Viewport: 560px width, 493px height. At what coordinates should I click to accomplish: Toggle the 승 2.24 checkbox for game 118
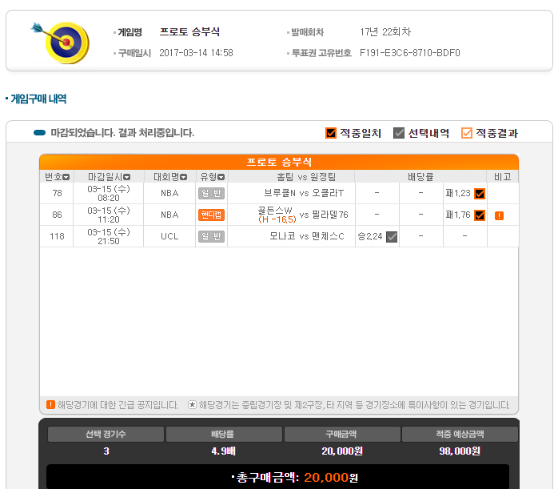(391, 236)
